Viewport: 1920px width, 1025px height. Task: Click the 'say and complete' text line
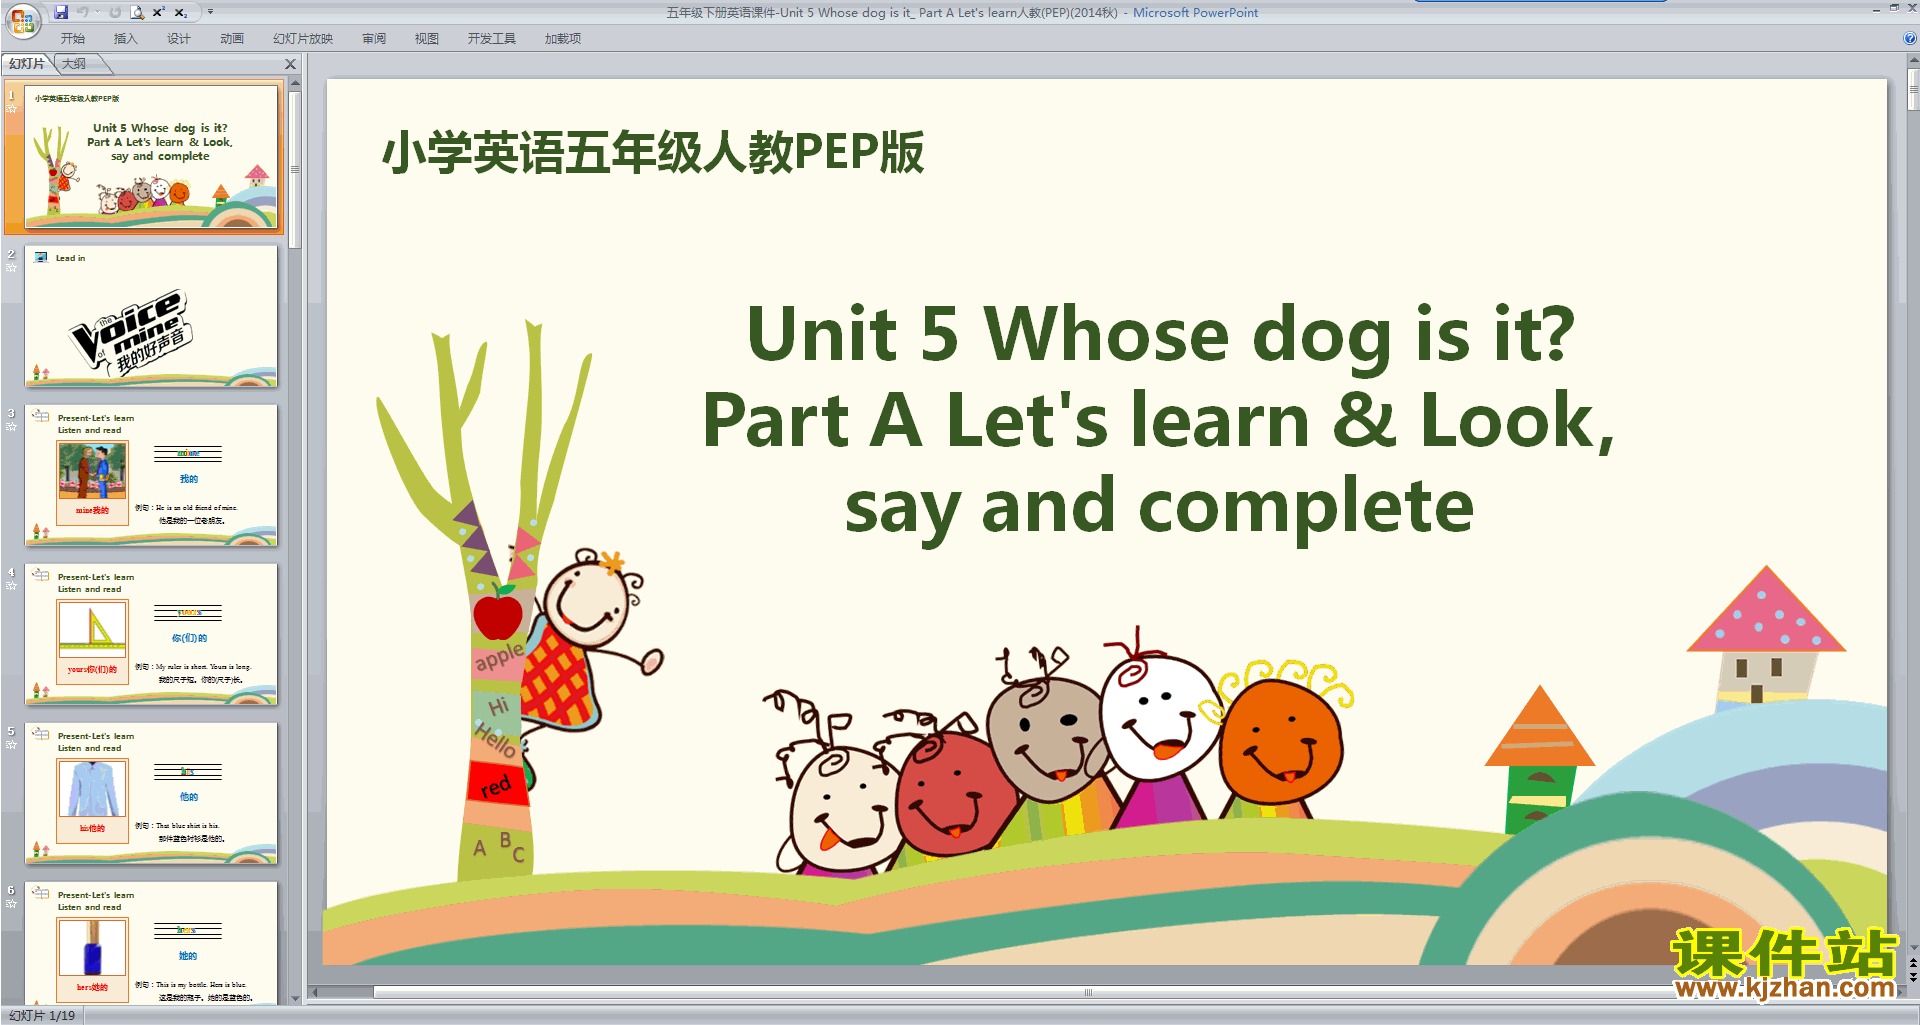(x=1159, y=508)
